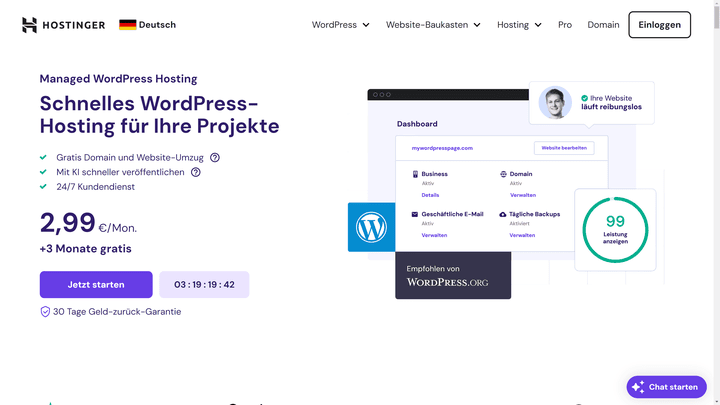Select the shield guarantee icon

tap(45, 312)
